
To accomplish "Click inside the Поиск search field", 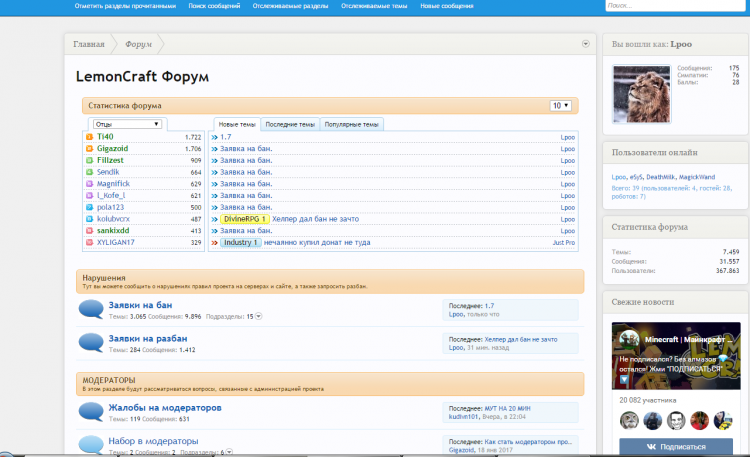I will [675, 6].
